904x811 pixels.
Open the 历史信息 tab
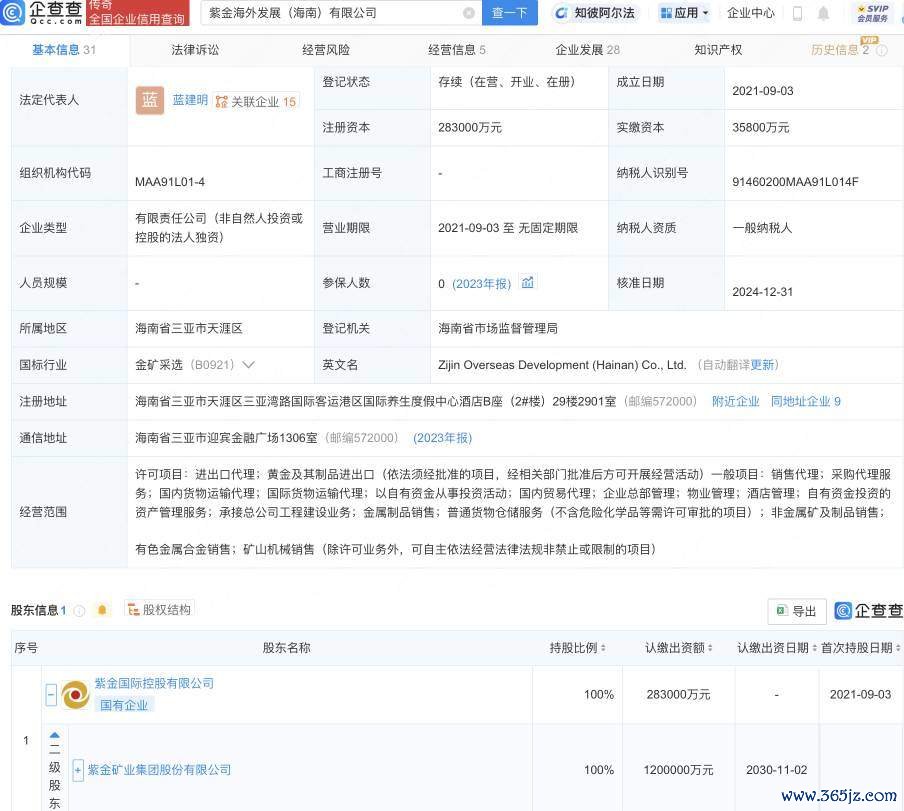tap(840, 50)
